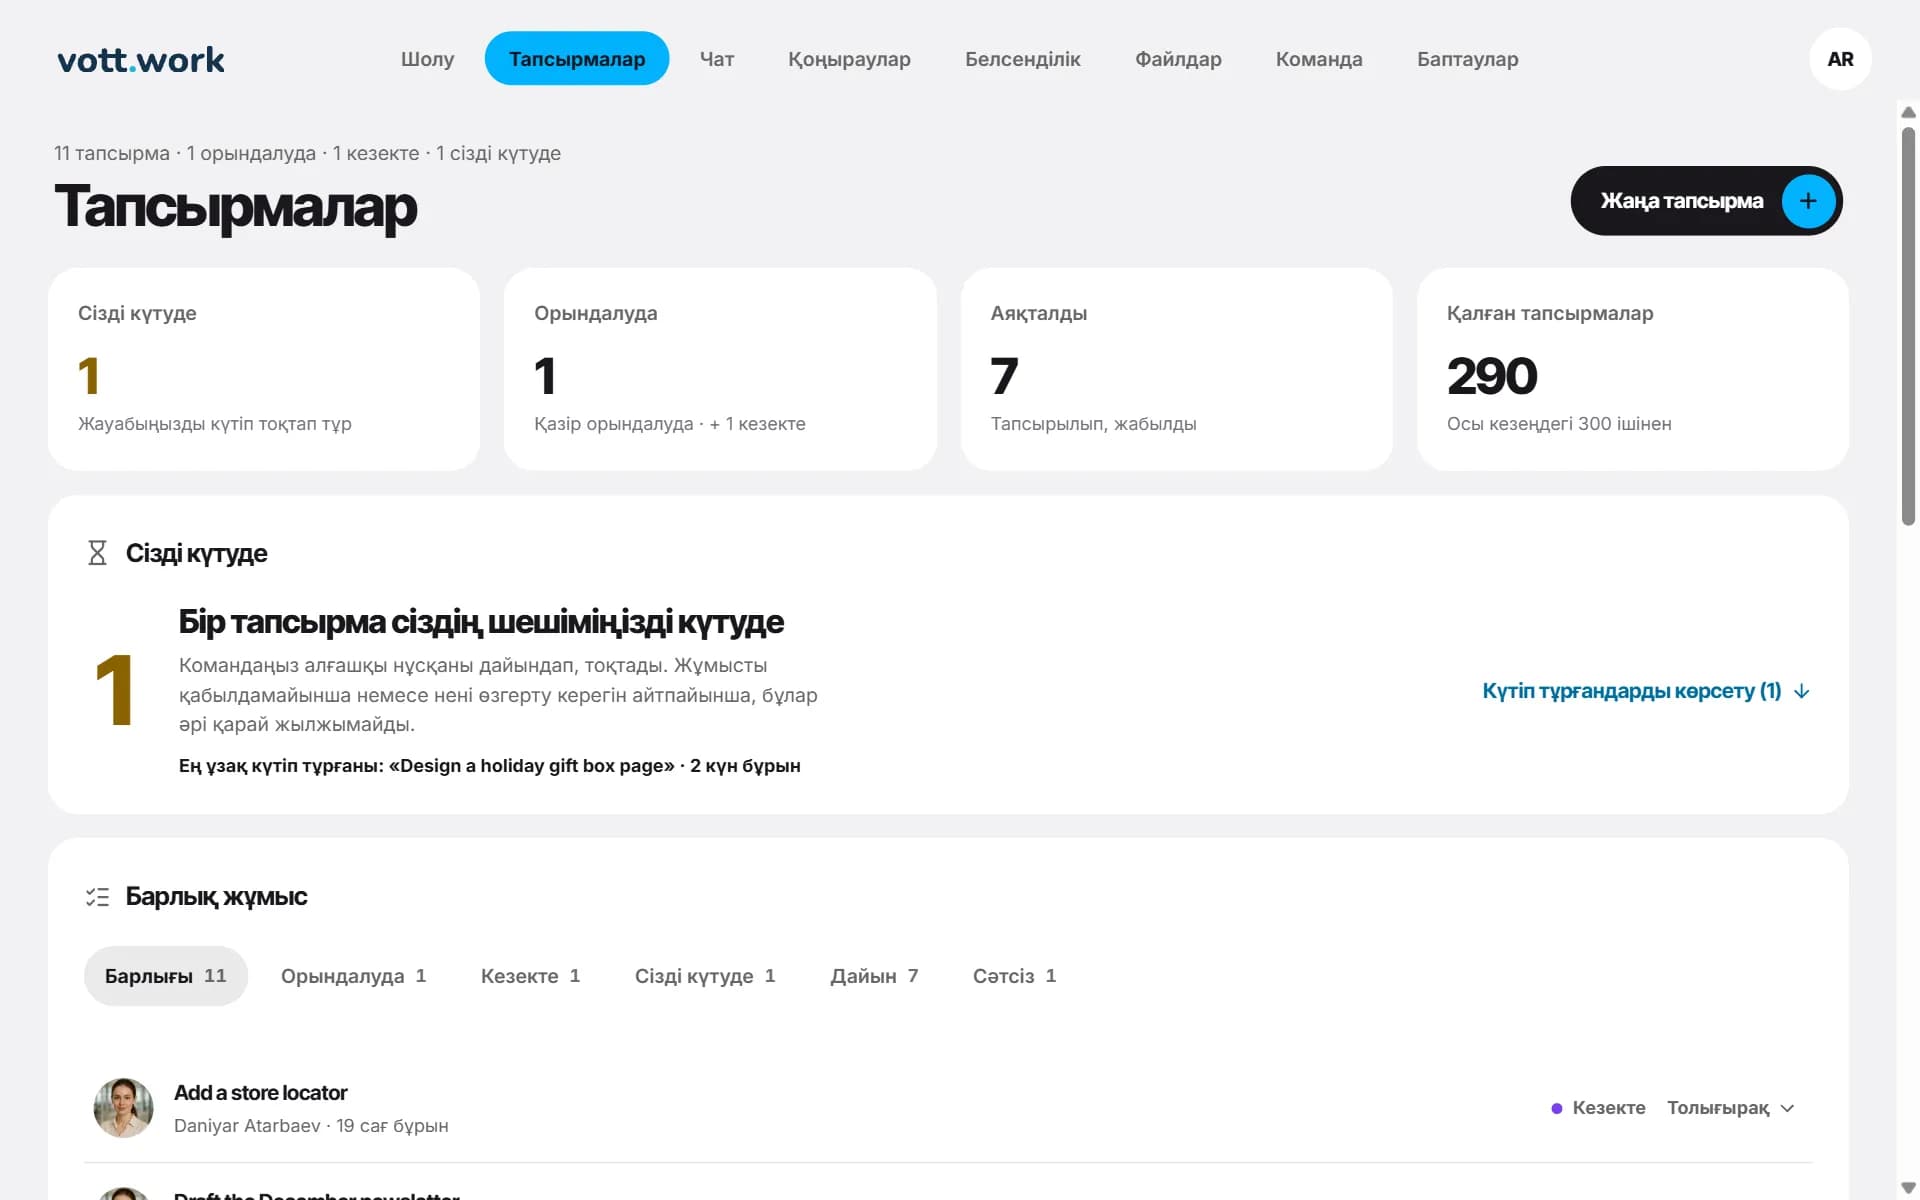Click the scrollbar up arrow

pos(1908,112)
